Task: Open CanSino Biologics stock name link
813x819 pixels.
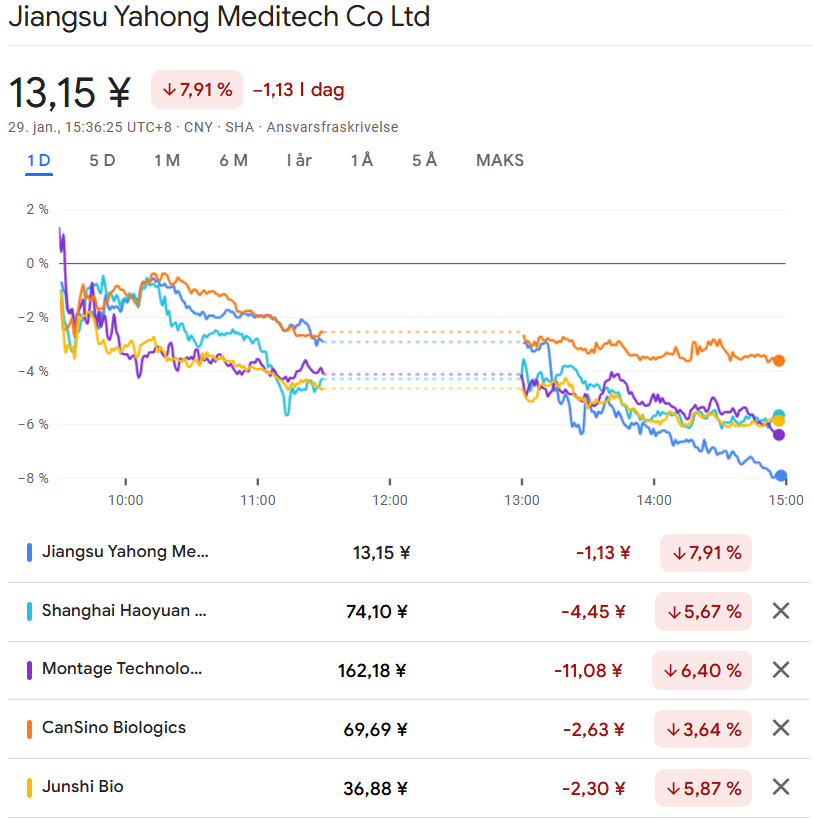Action: click(x=114, y=728)
